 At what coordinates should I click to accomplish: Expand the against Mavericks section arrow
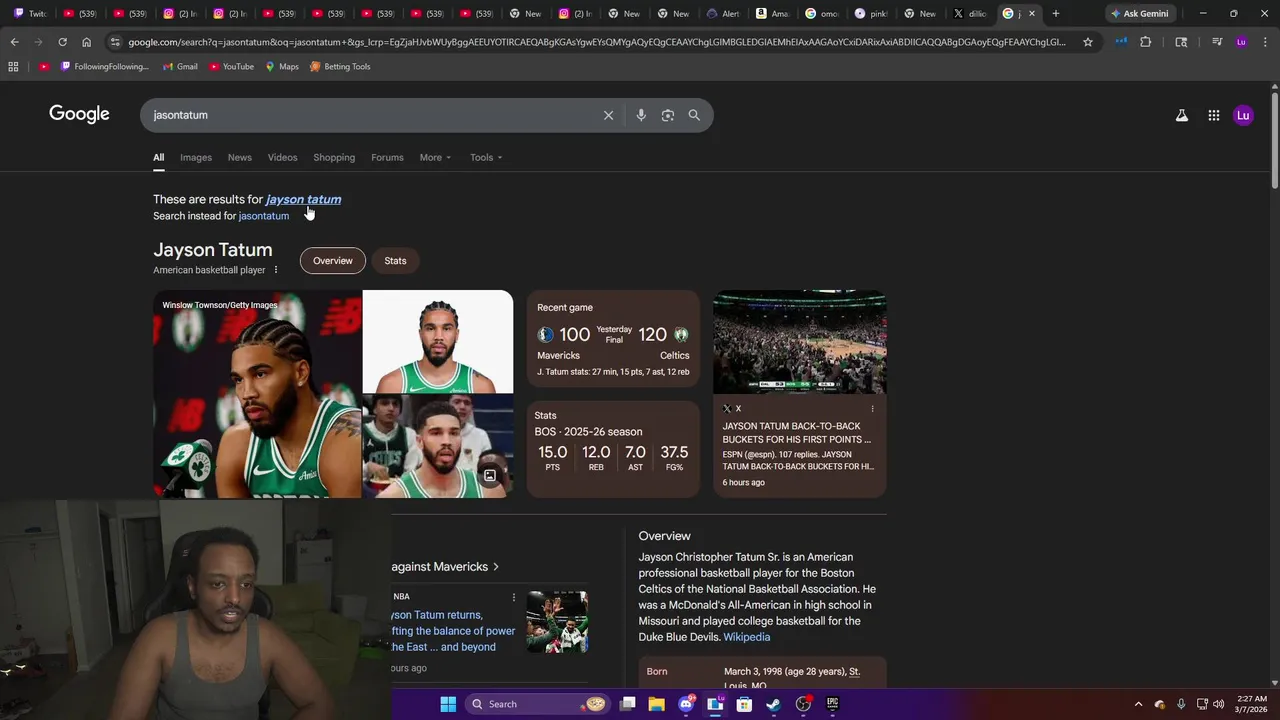[x=496, y=567]
